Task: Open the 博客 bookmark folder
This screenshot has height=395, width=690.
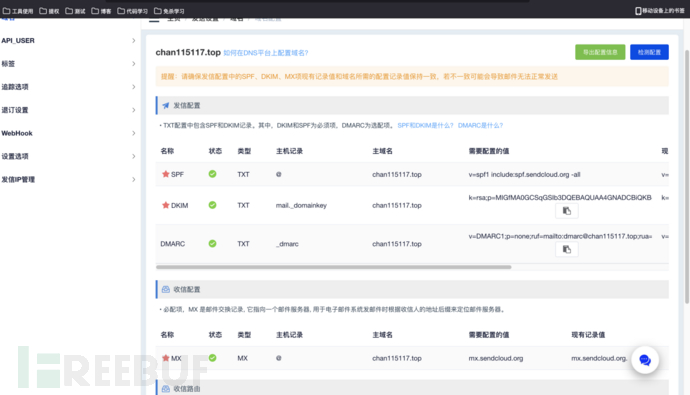Action: coord(101,11)
